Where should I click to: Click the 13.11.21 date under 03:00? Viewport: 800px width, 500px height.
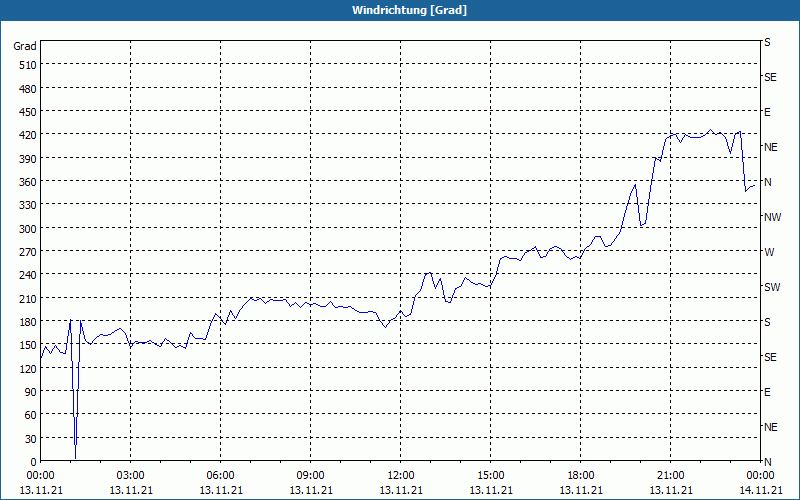pos(131,490)
